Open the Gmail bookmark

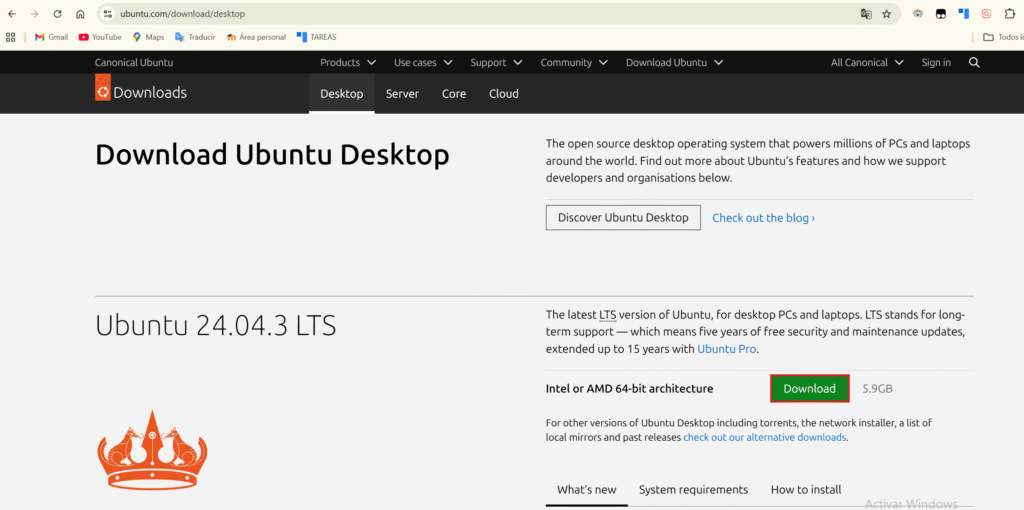[x=51, y=37]
